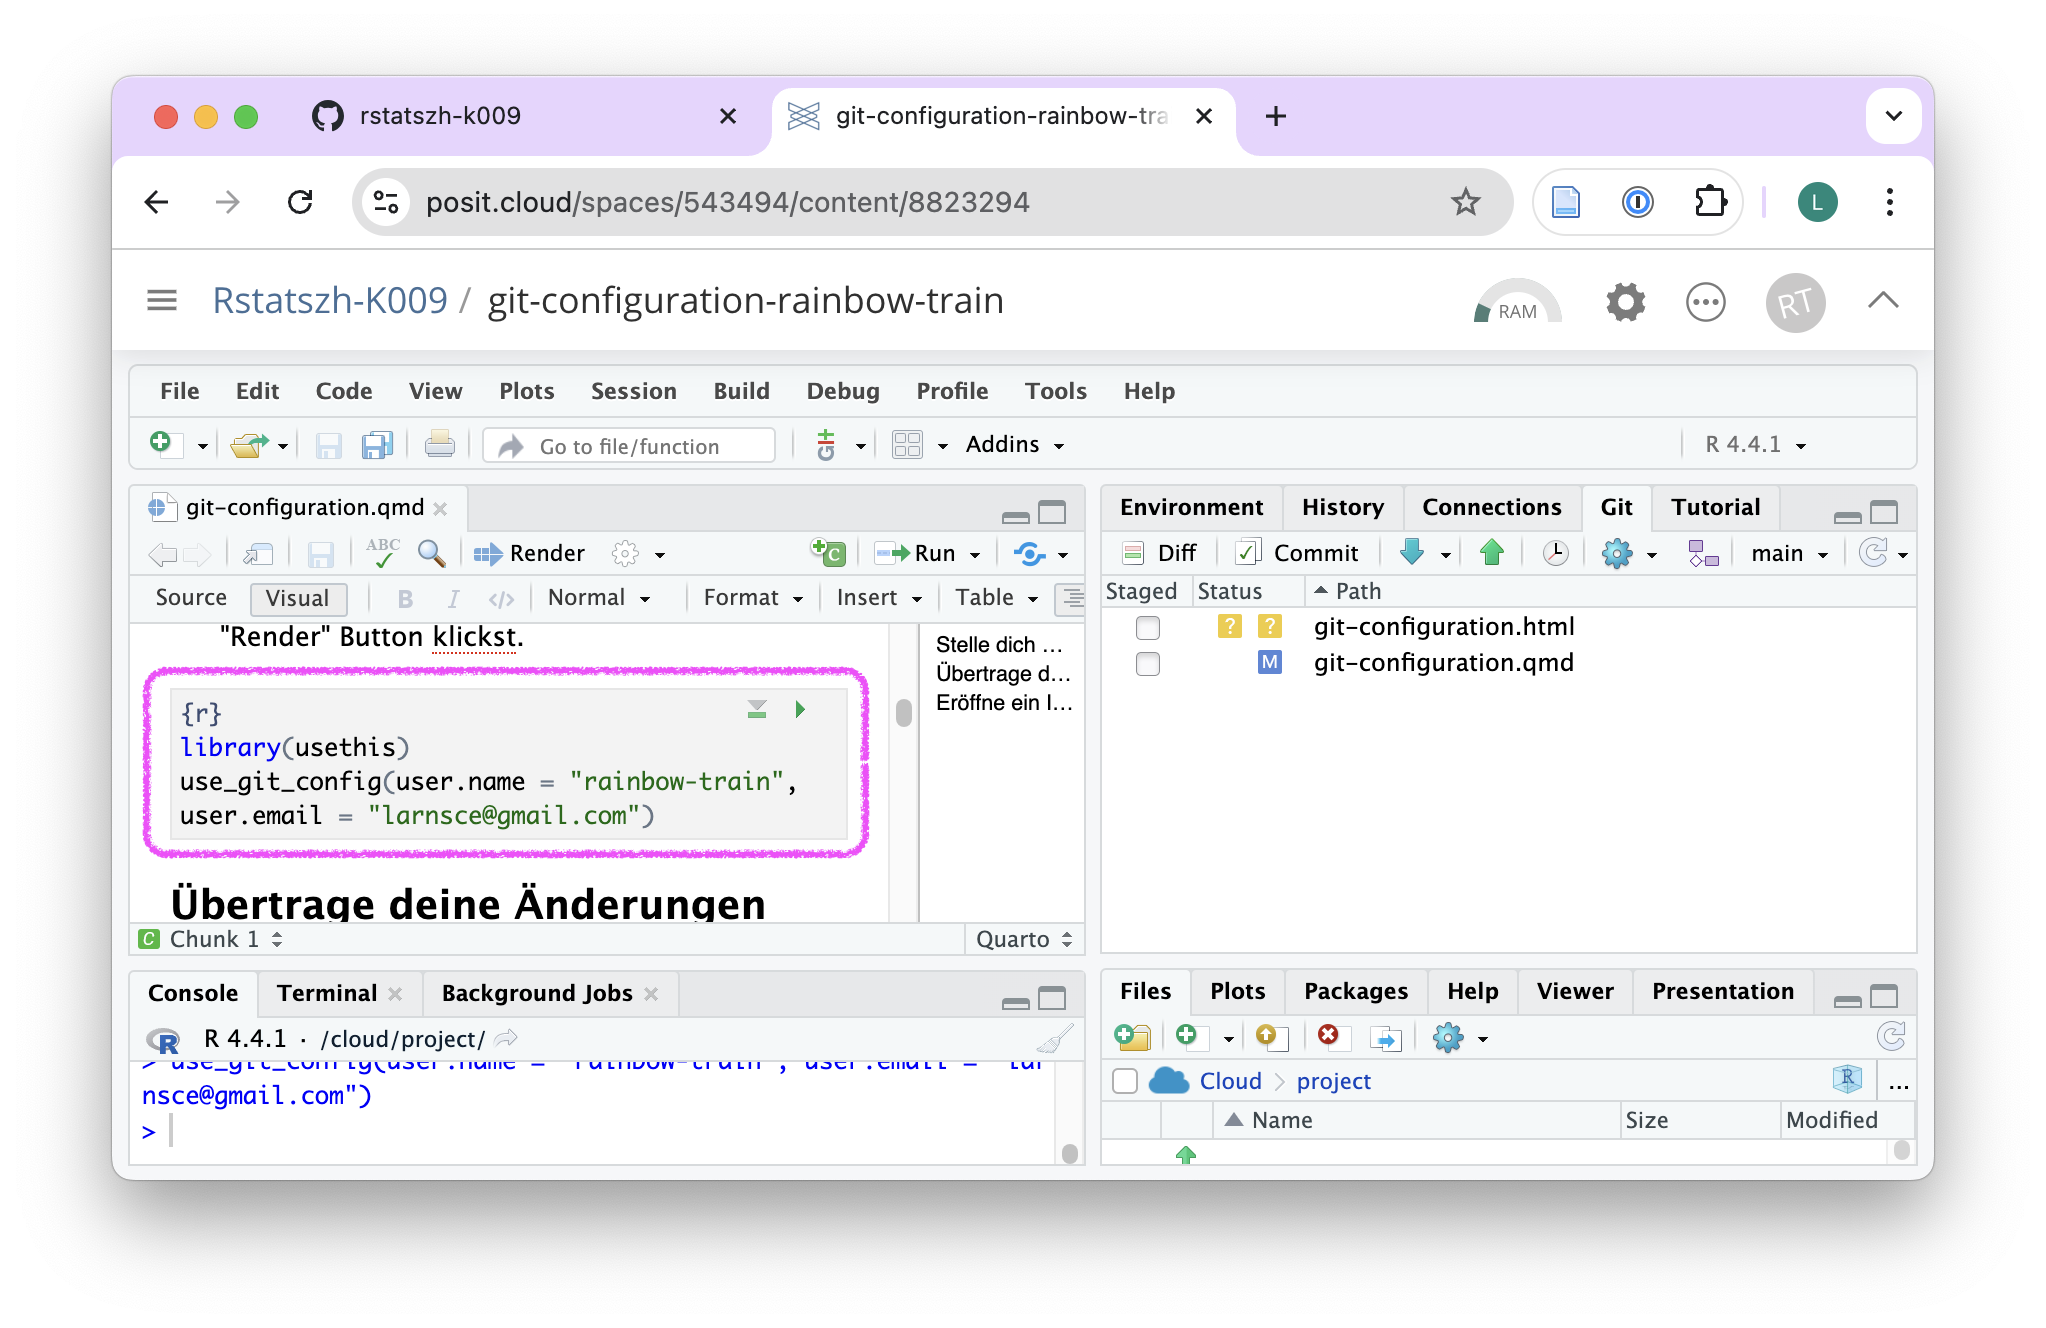Viewport: 2046px width, 1328px height.
Task: Click the Upload file icon in Files pane
Action: (1271, 1037)
